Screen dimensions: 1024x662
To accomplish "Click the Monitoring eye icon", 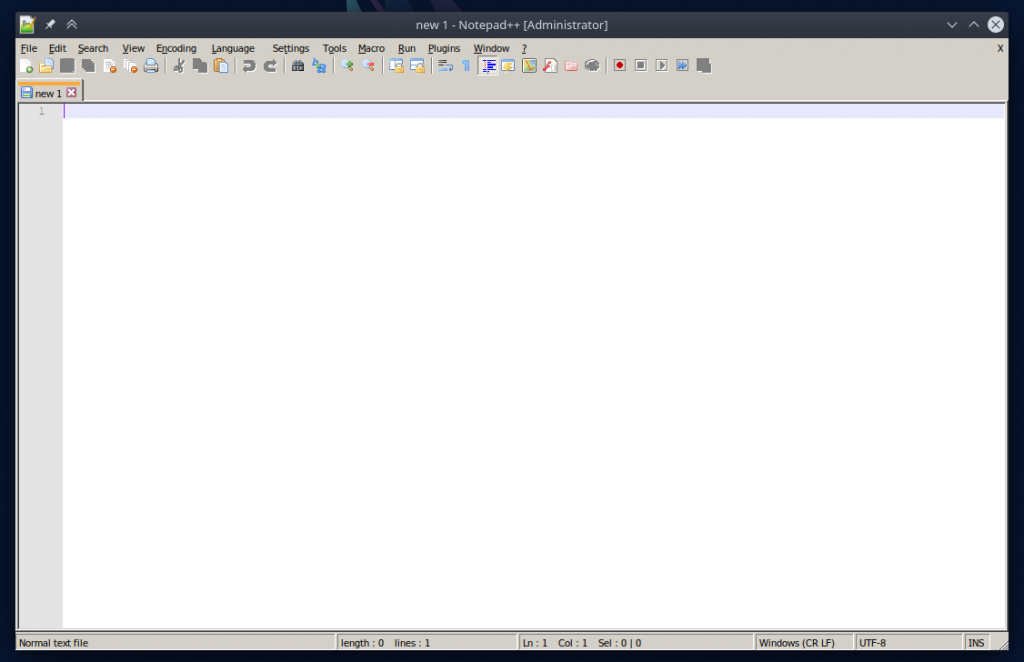I will (x=592, y=66).
